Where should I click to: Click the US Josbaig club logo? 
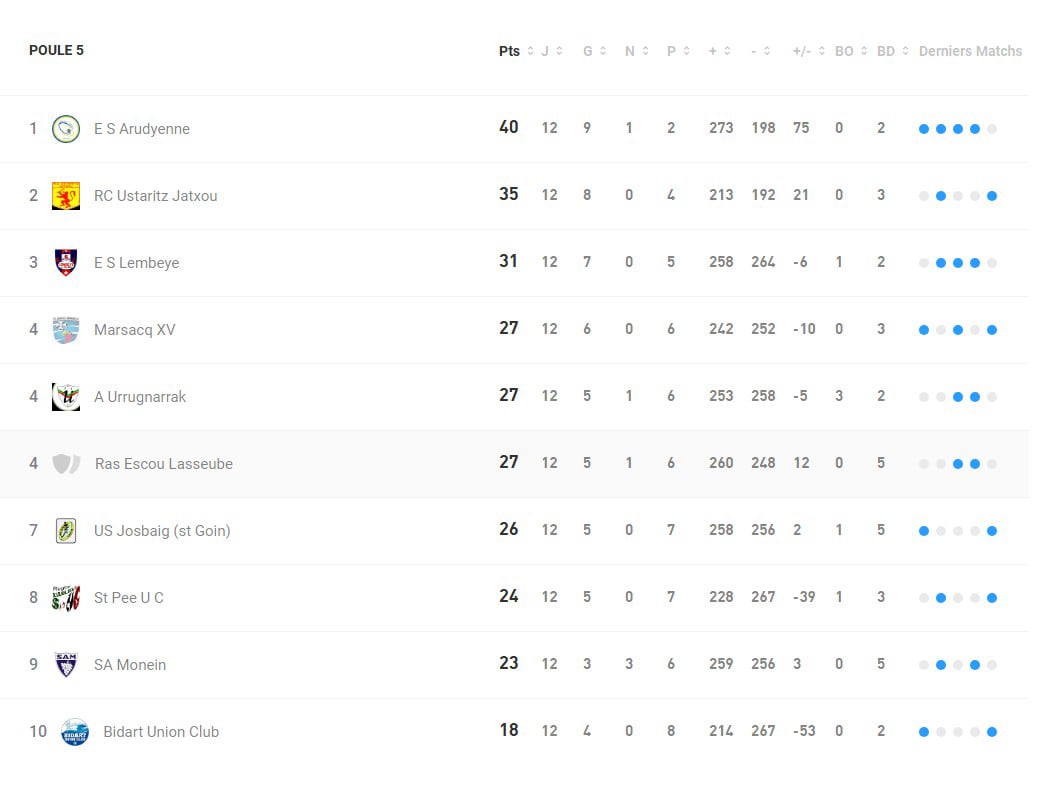click(x=66, y=531)
